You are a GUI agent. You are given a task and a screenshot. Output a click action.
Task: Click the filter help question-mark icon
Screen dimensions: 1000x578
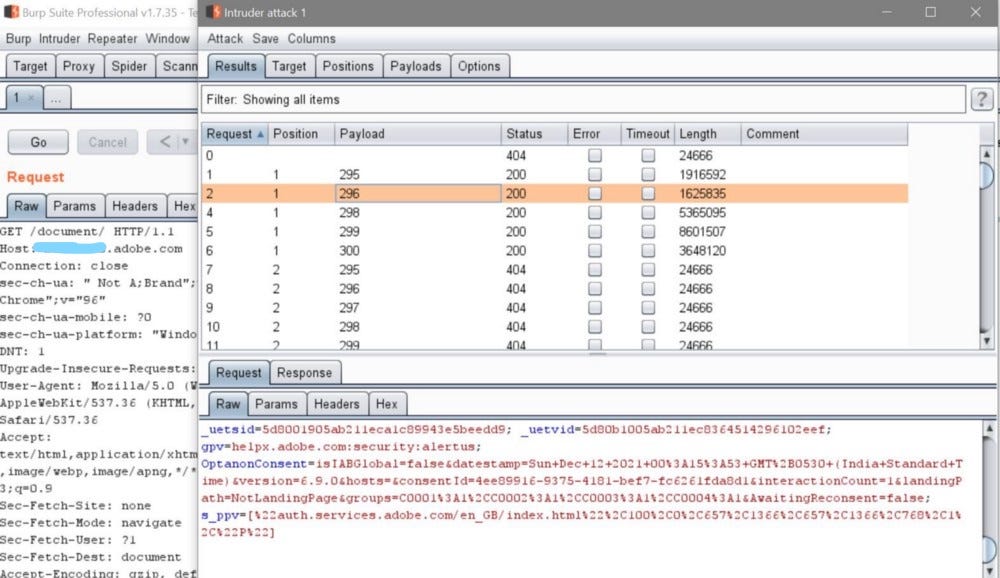pyautogui.click(x=982, y=100)
